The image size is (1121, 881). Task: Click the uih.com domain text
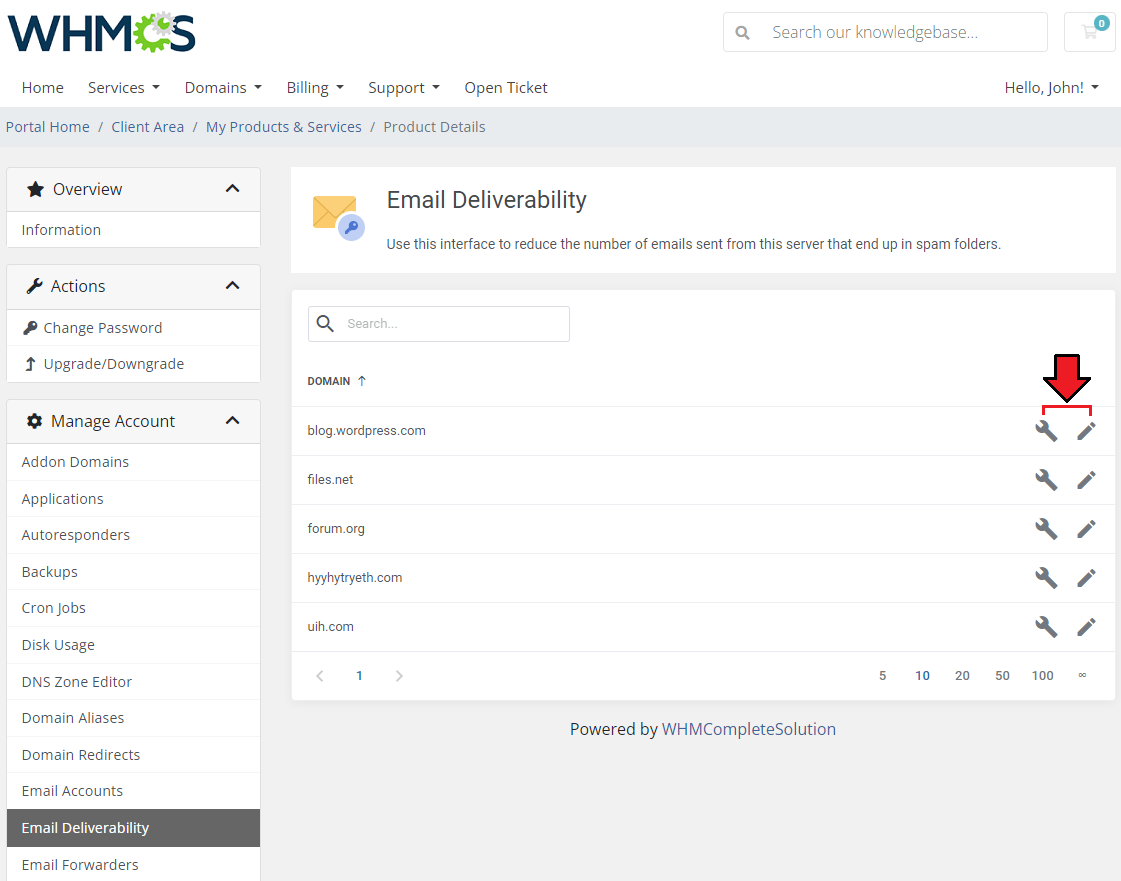click(x=330, y=626)
